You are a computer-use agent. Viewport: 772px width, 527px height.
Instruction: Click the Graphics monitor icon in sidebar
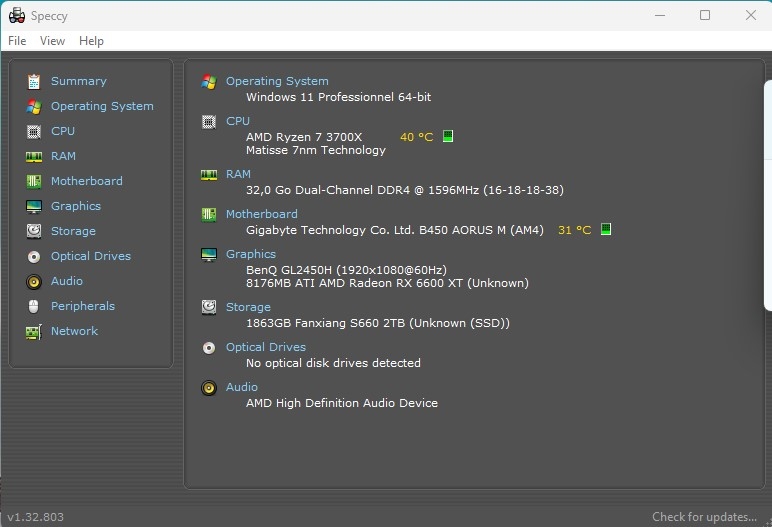click(x=33, y=206)
